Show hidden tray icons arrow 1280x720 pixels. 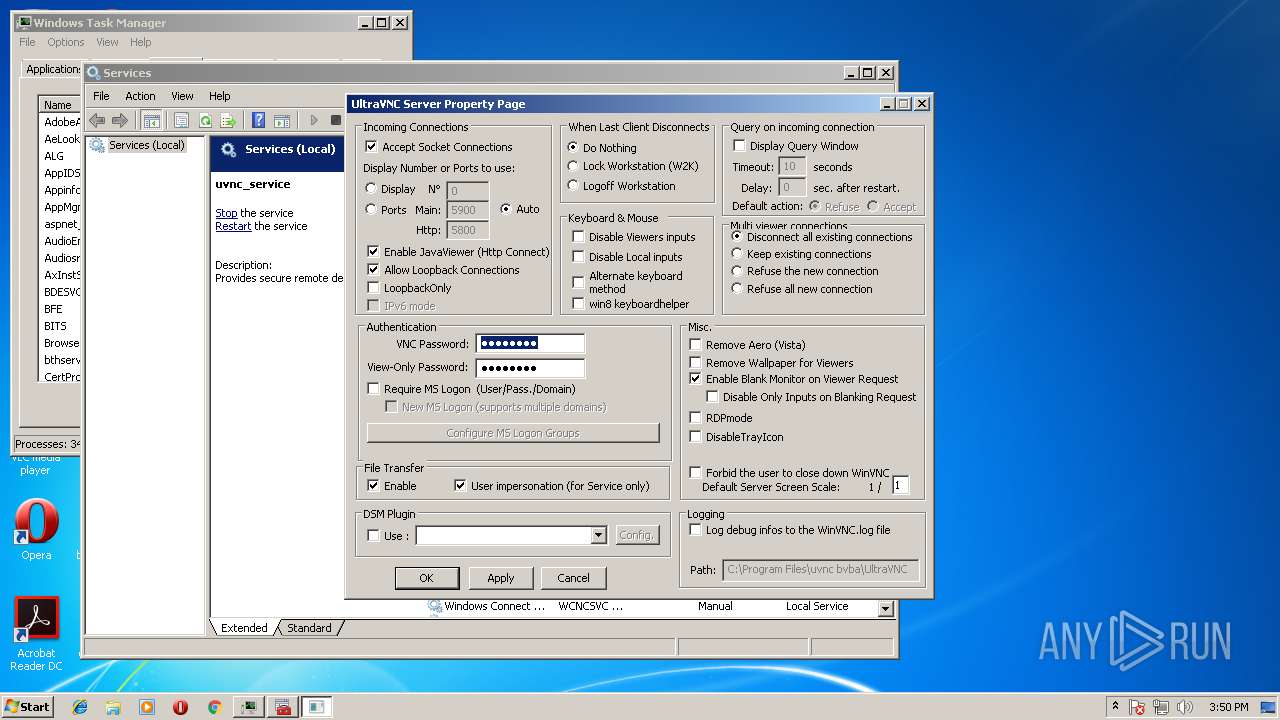(1115, 707)
